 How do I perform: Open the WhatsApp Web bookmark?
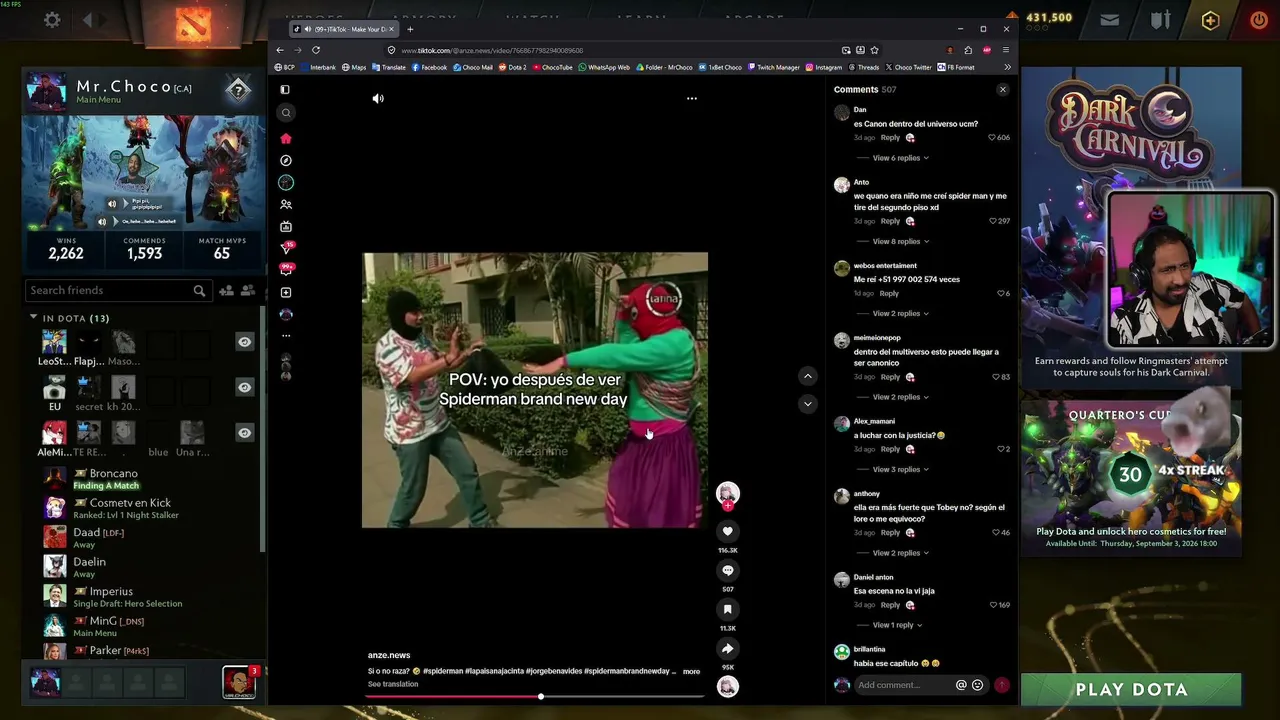tap(604, 67)
